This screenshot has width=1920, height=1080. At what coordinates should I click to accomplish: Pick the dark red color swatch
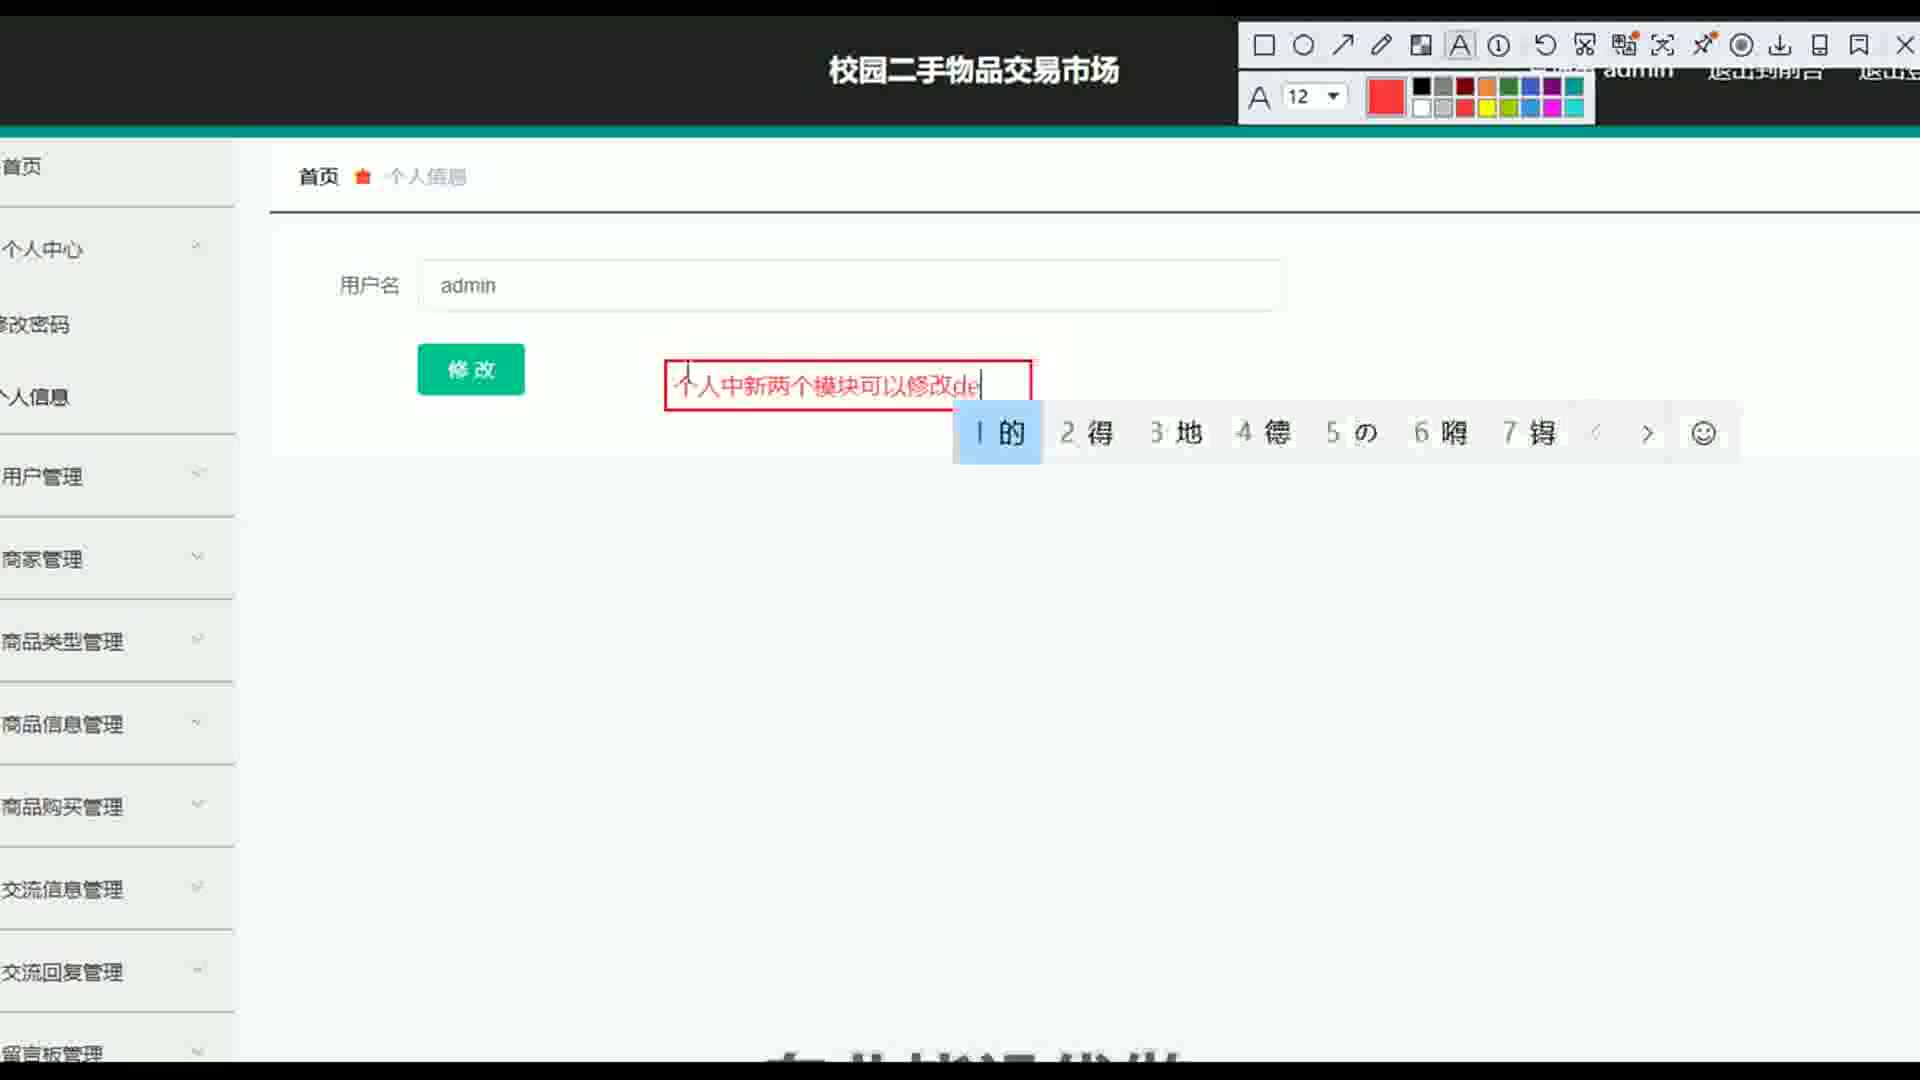[x=1465, y=86]
